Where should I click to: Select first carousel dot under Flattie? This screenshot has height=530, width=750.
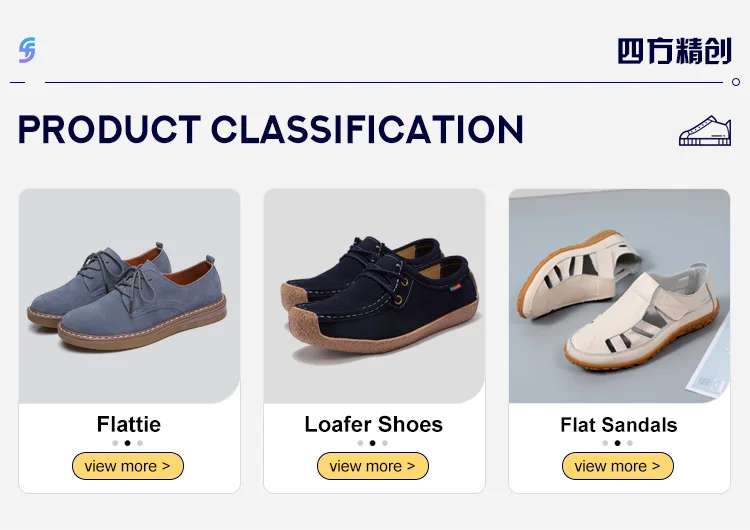(x=115, y=443)
